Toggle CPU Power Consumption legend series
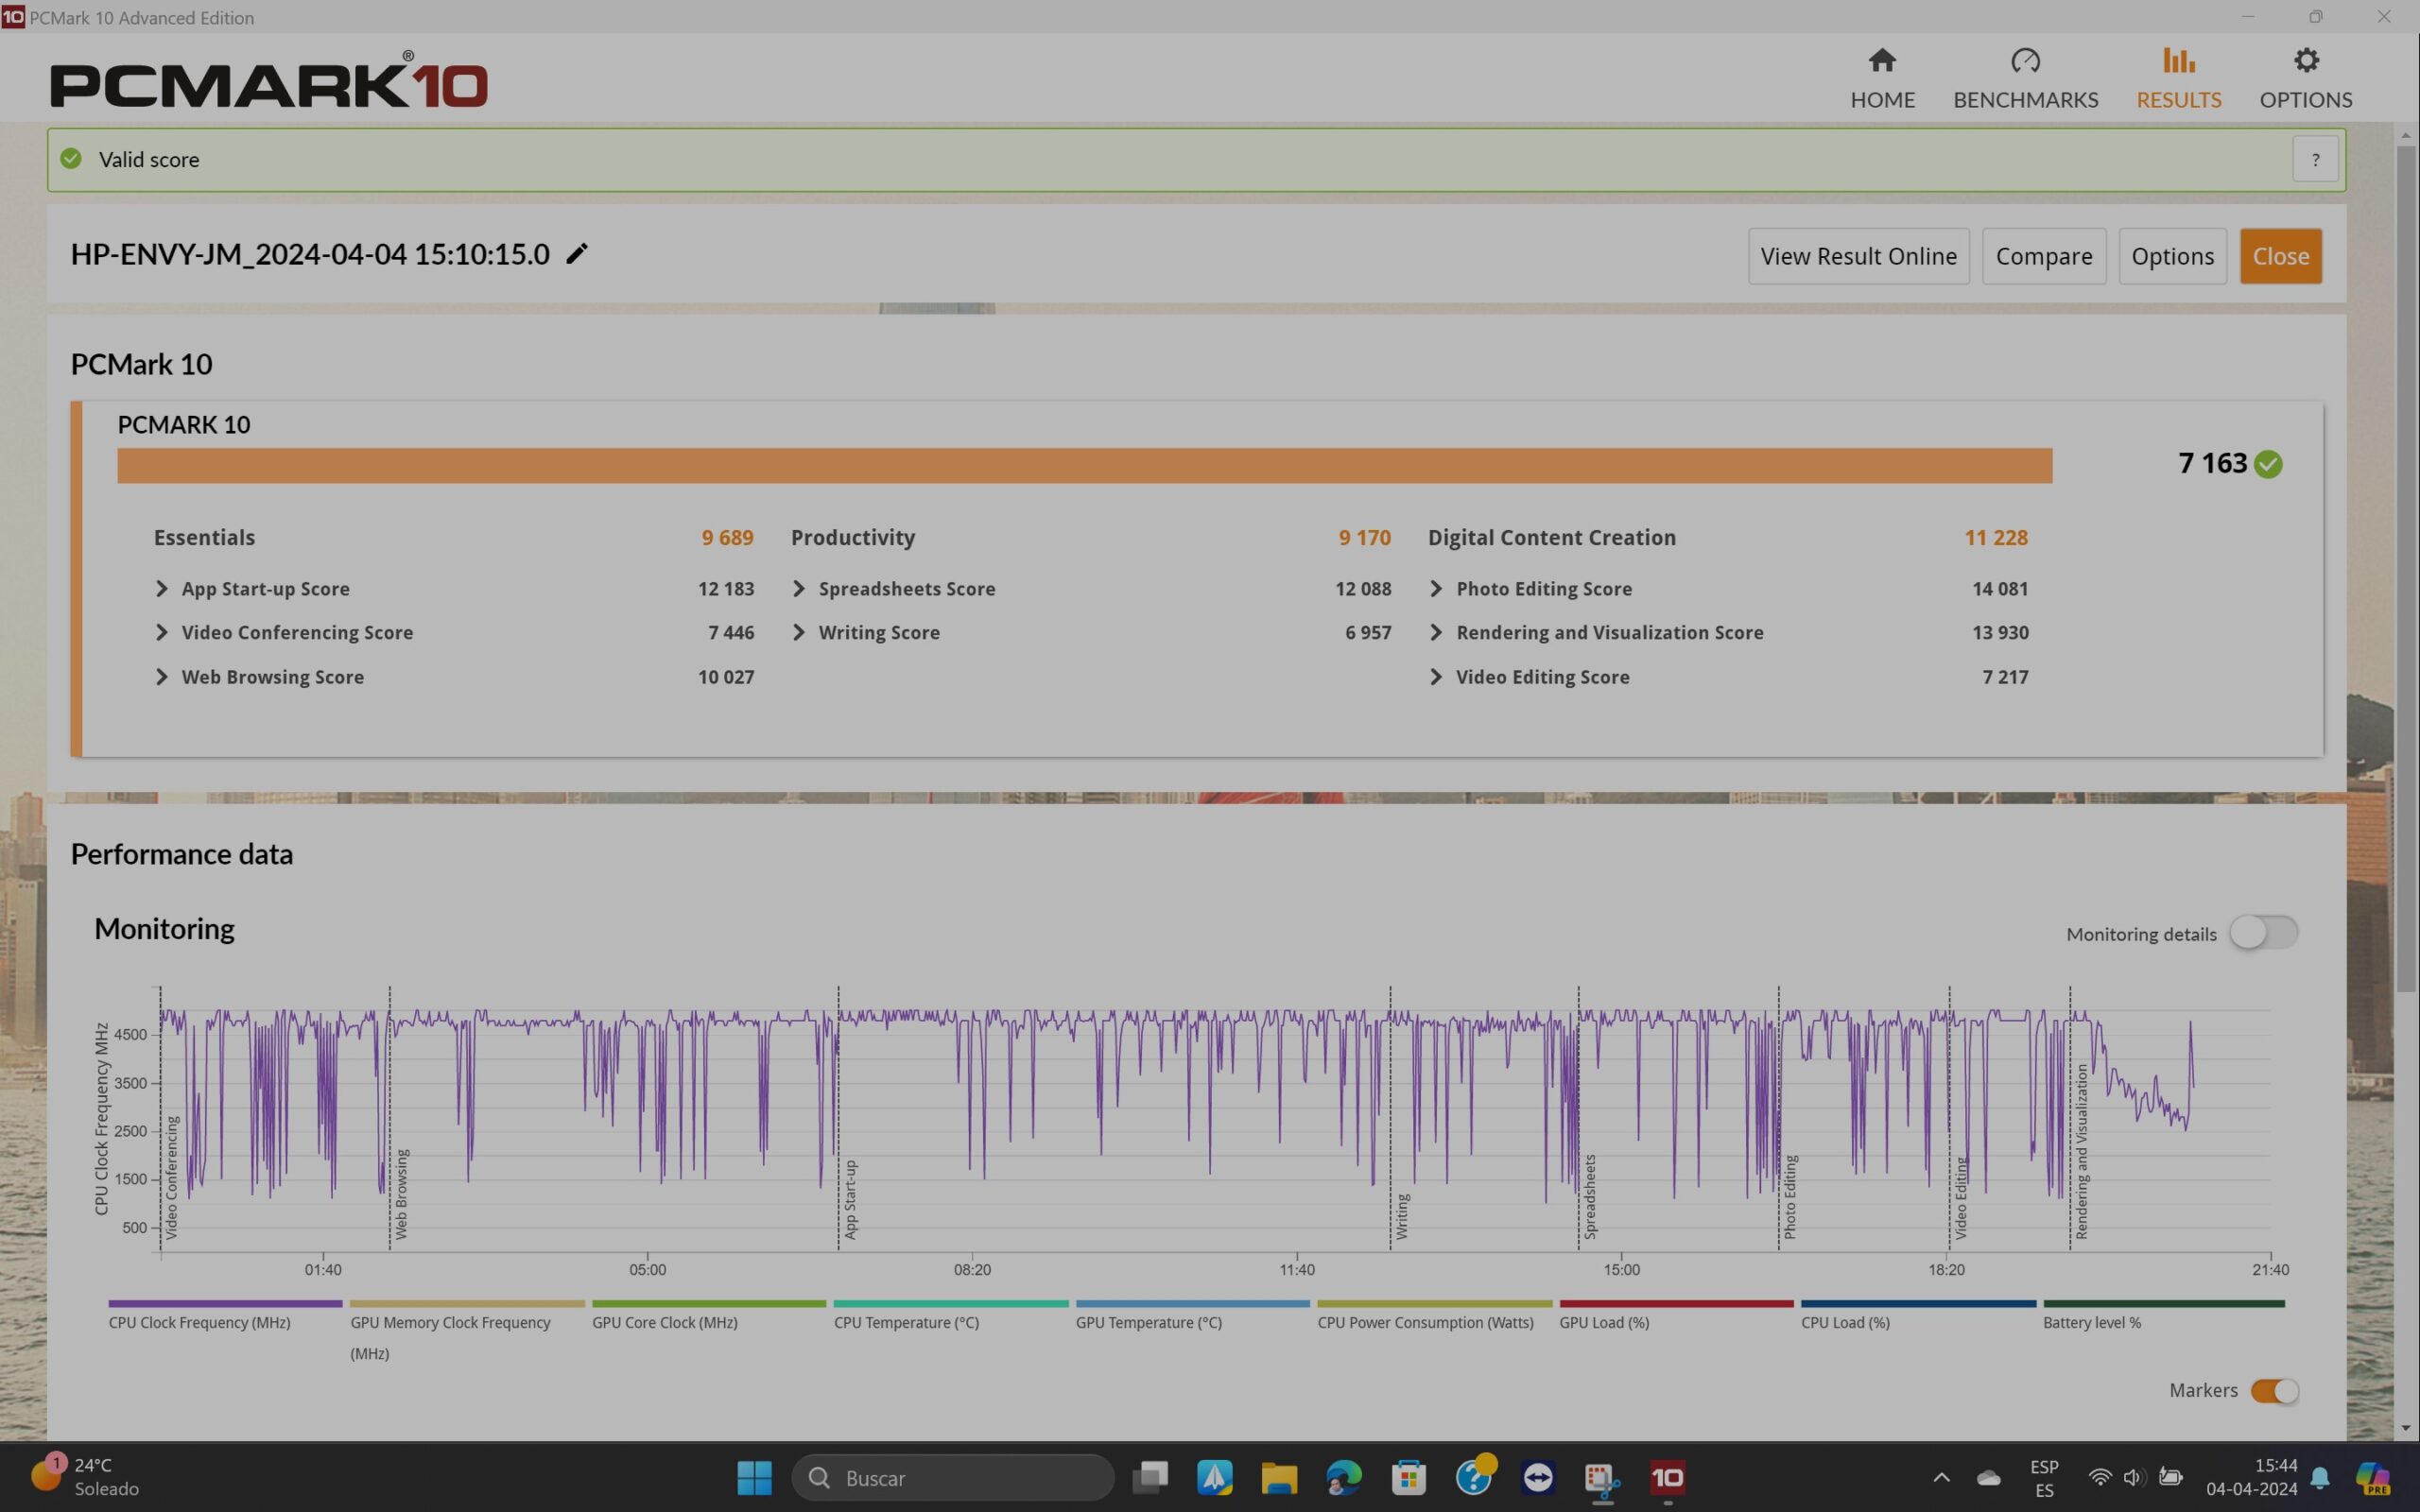This screenshot has height=1512, width=2420. [1434, 1316]
